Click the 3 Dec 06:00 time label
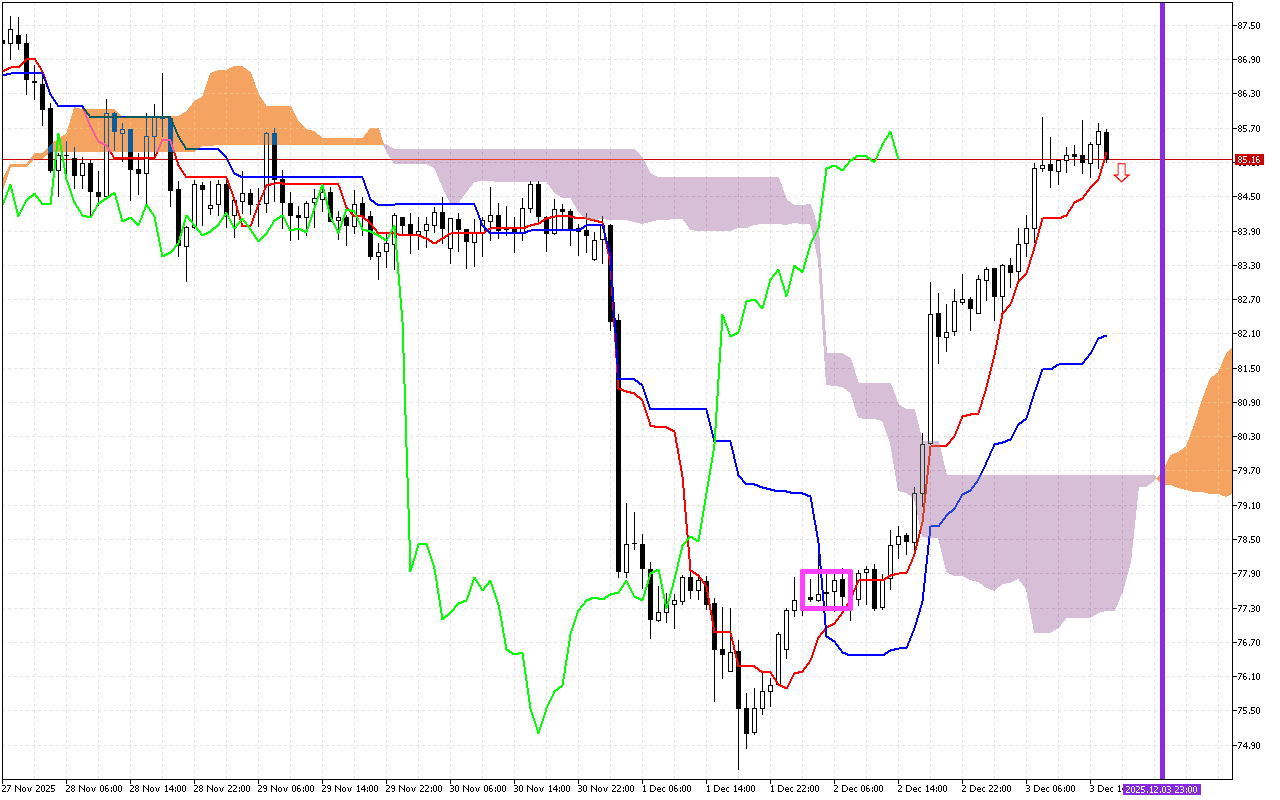Screen dimensions: 1280x800 pos(1050,789)
